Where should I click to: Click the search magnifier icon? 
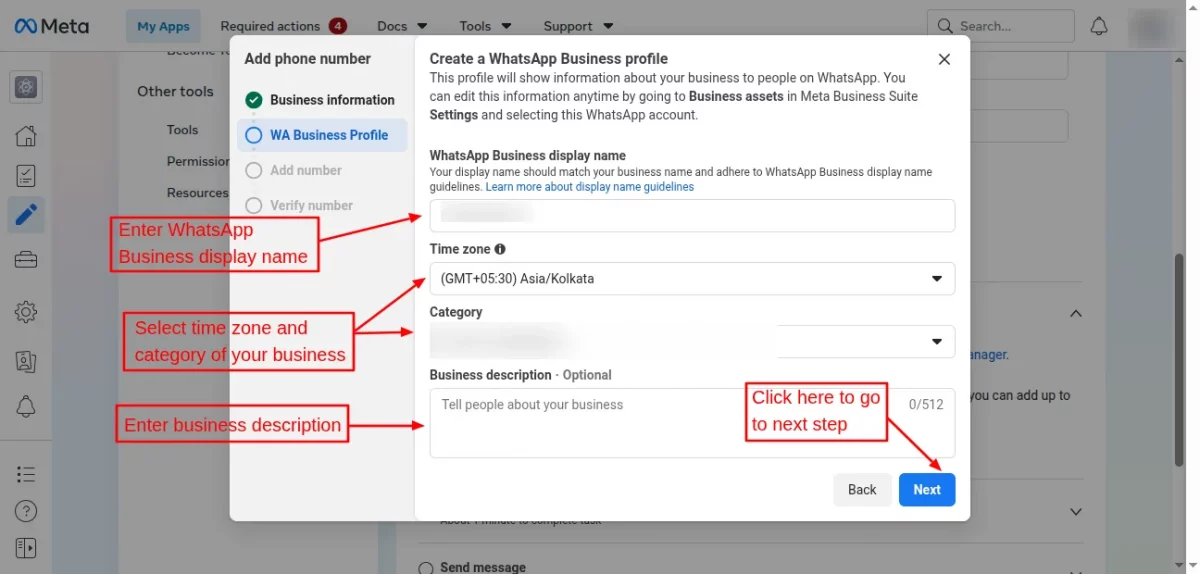click(944, 26)
